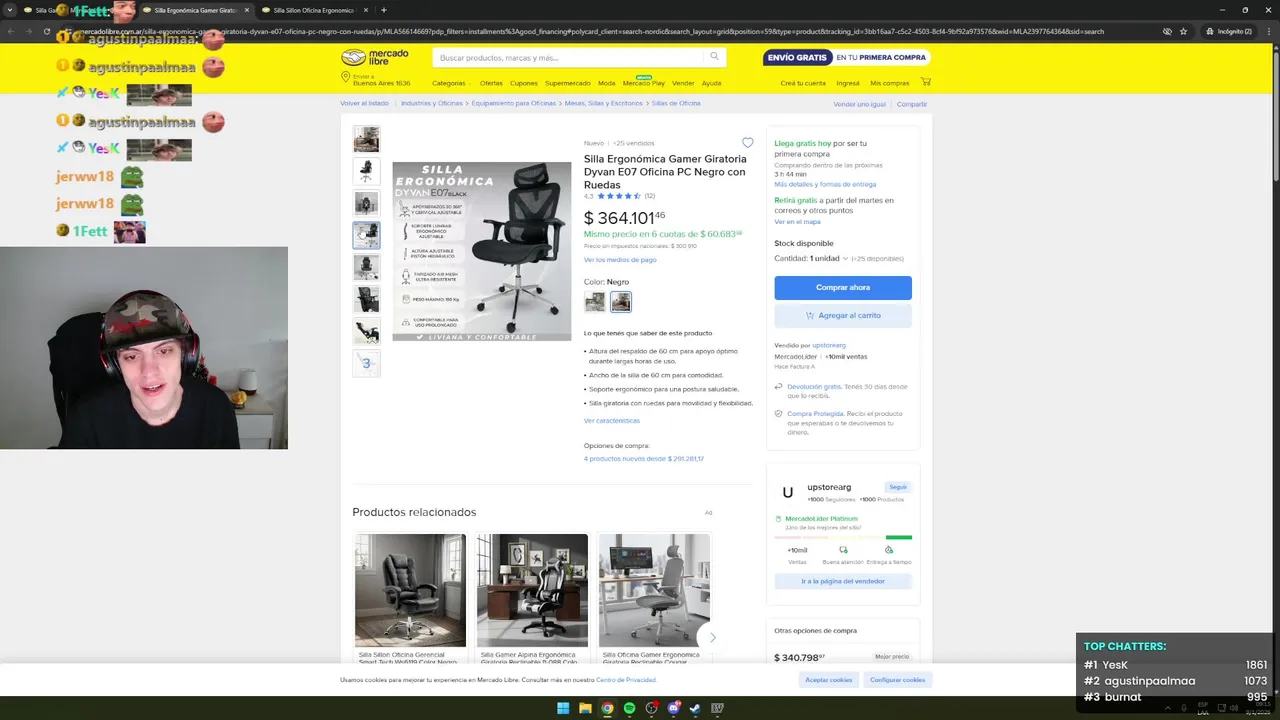Open Centro de Privacidad link
Screen dimensions: 1280x720
coord(626,680)
